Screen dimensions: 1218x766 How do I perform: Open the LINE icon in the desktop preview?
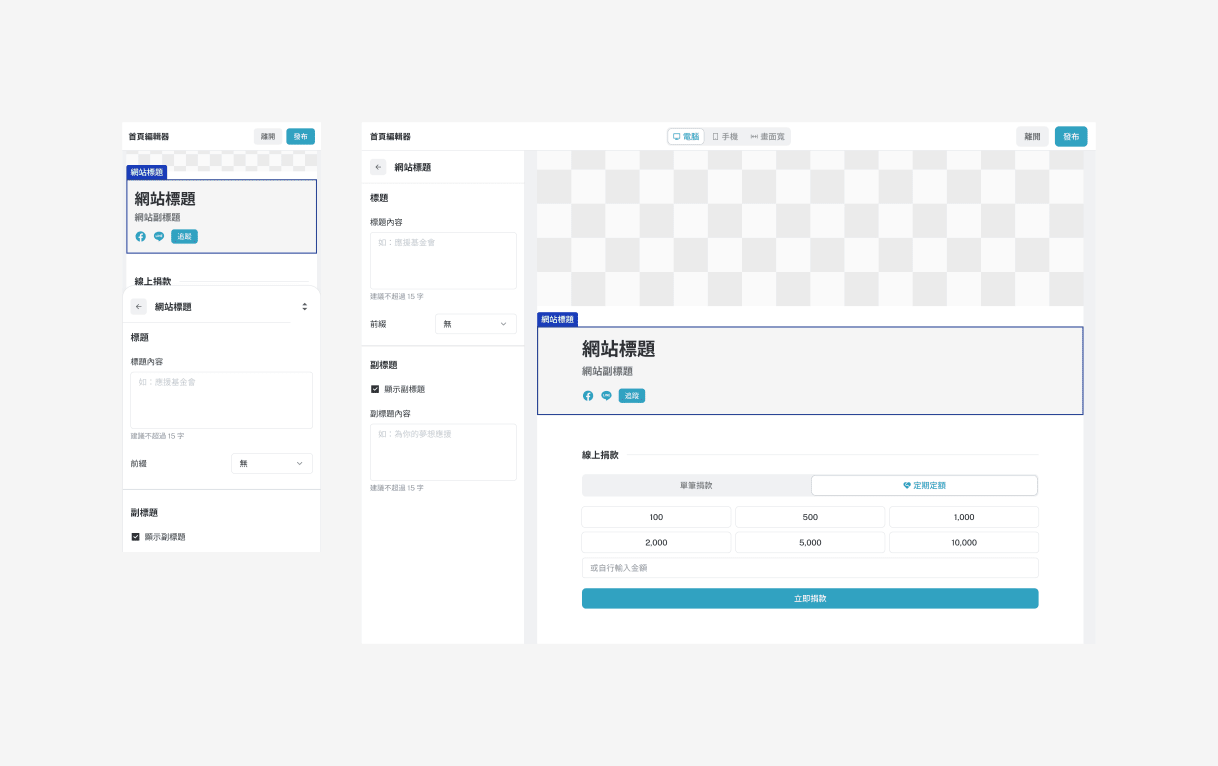(606, 396)
